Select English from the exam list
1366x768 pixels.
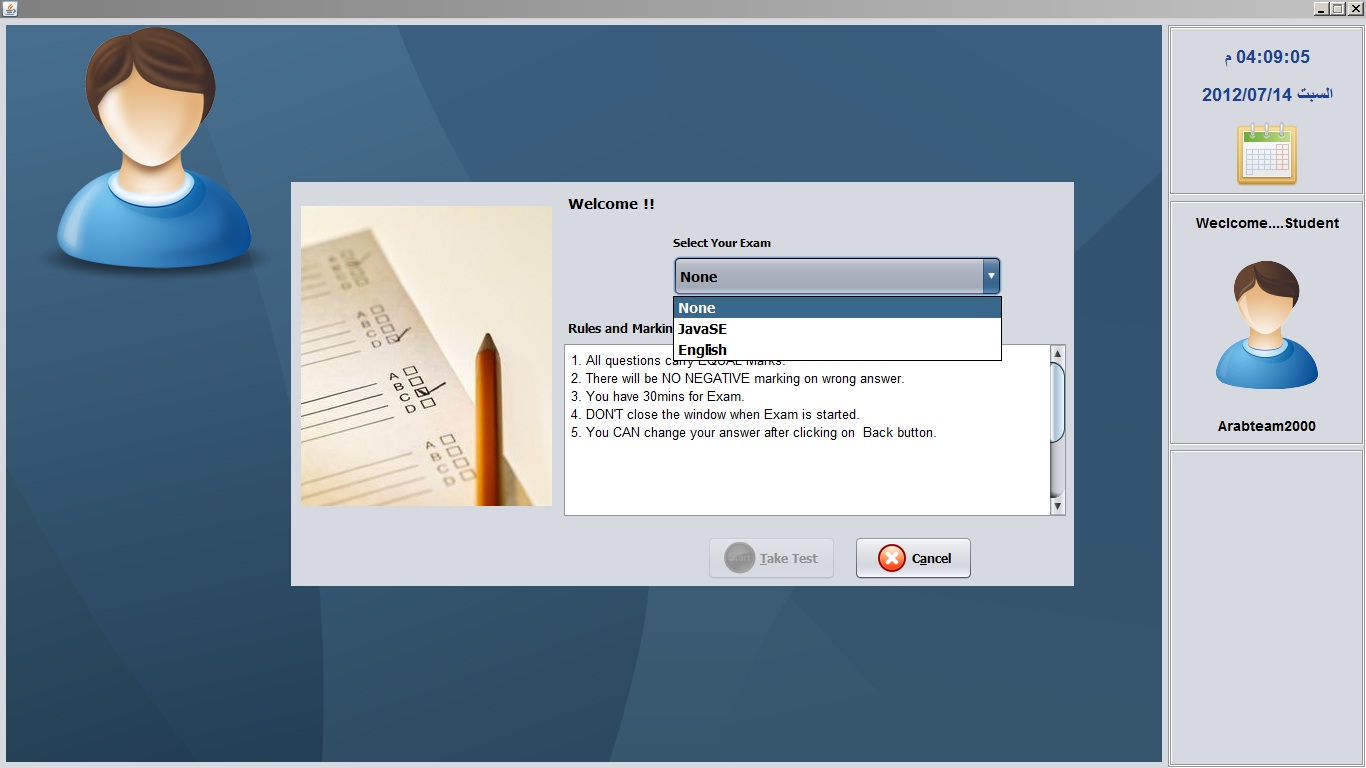pos(837,350)
